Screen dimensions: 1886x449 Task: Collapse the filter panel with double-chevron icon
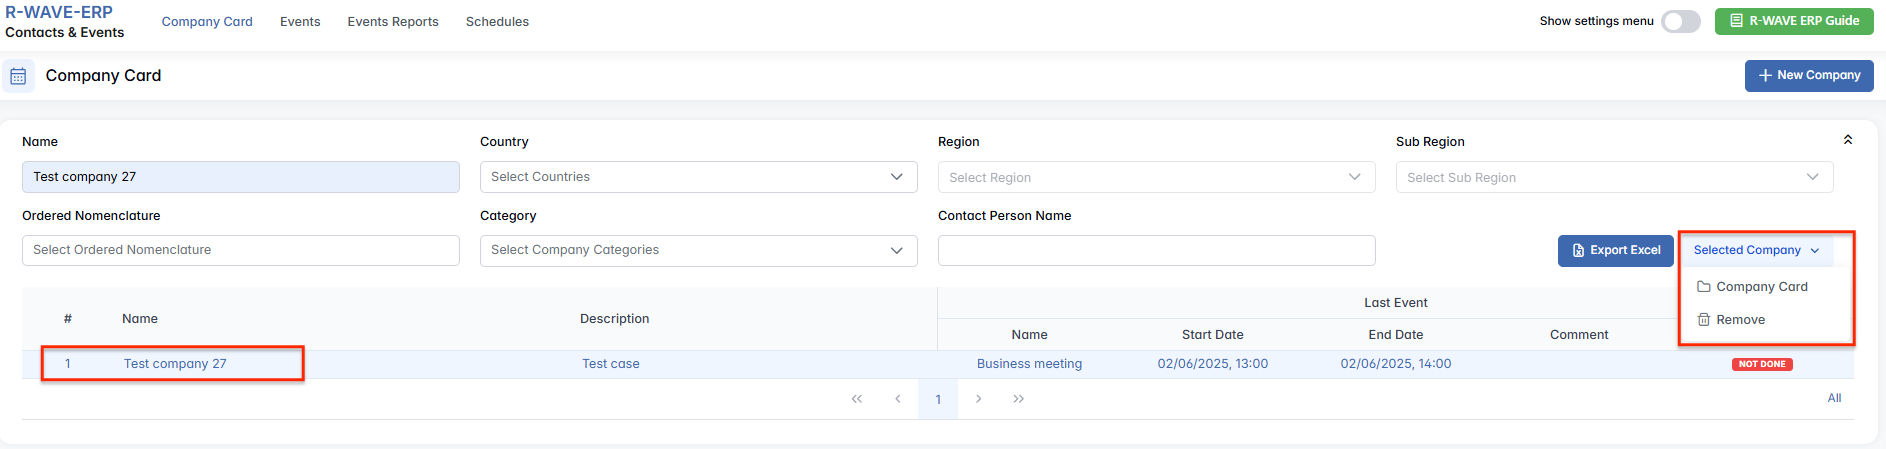1848,140
